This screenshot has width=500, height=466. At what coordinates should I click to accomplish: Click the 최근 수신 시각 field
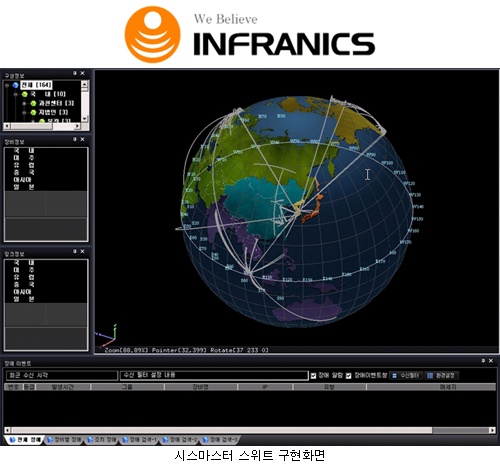point(62,376)
